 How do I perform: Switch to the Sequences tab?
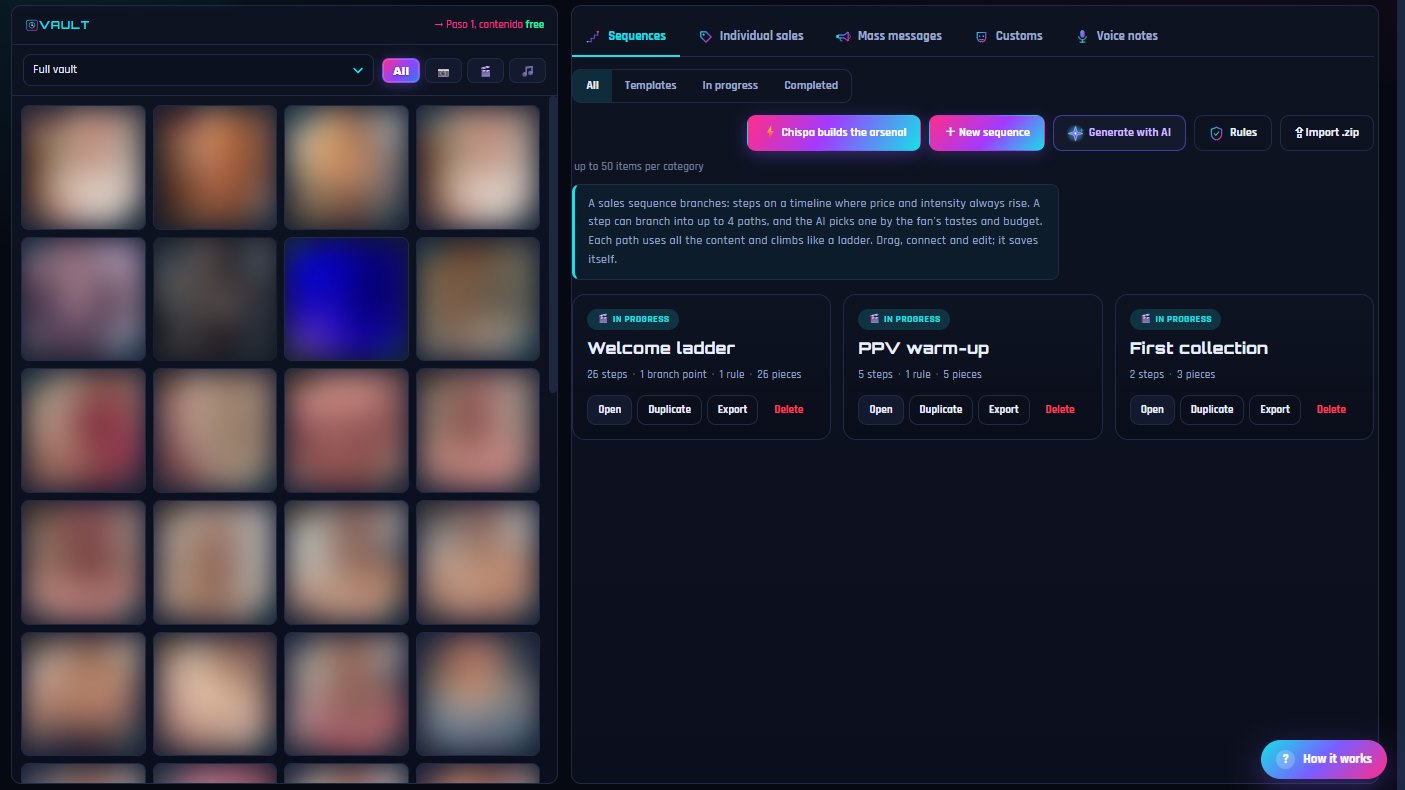(x=626, y=36)
